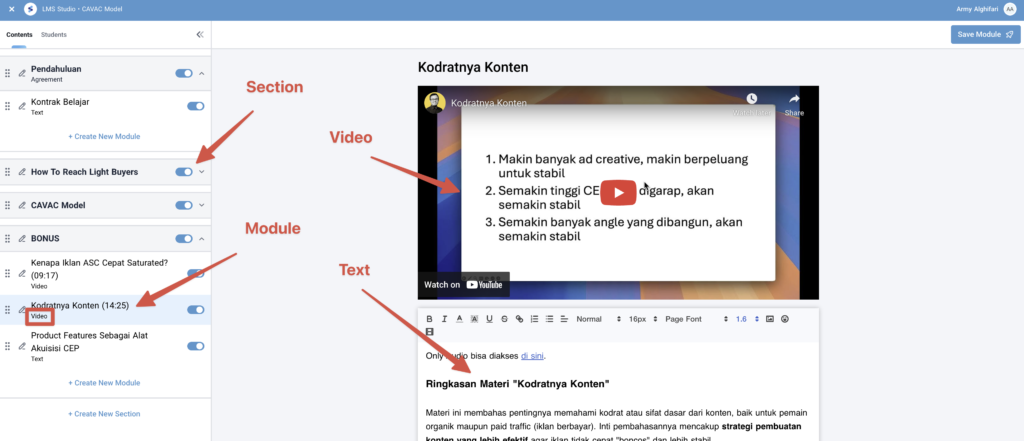Click the numbered list icon
Viewport: 1024px width, 441px height.
(534, 319)
